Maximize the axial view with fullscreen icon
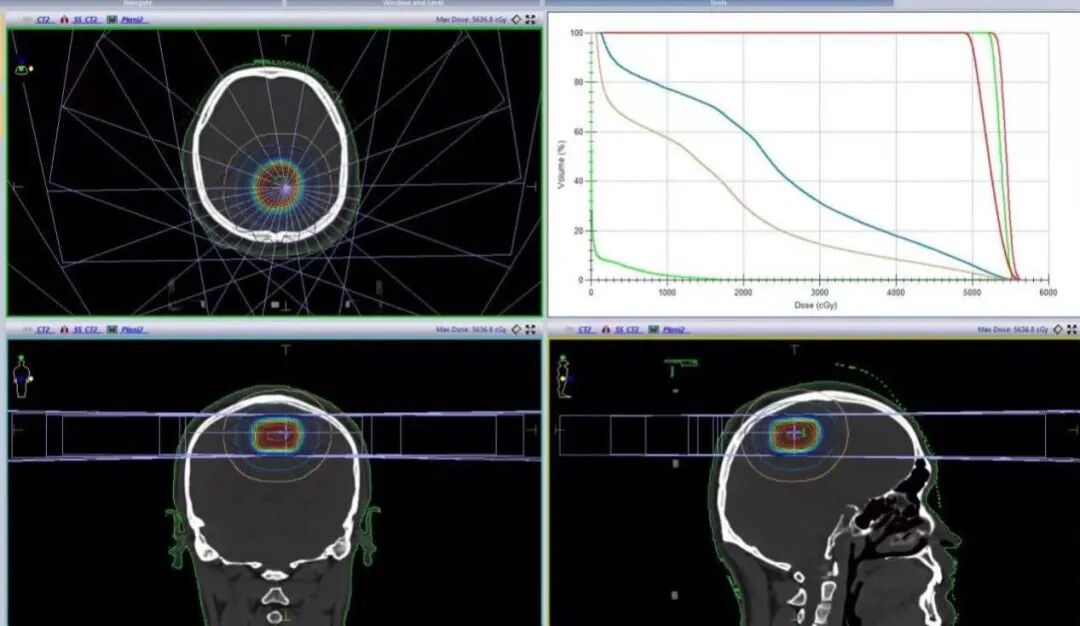 [530, 20]
